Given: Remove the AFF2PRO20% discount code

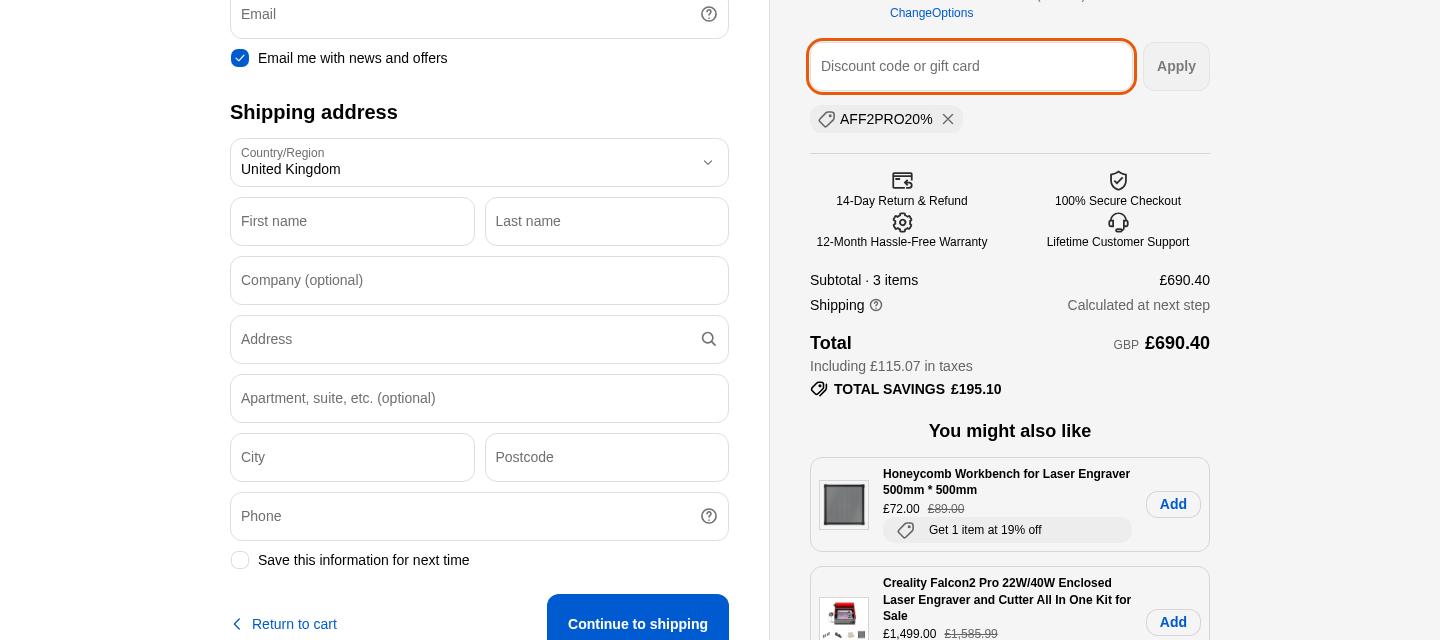Looking at the screenshot, I should click(x=948, y=119).
